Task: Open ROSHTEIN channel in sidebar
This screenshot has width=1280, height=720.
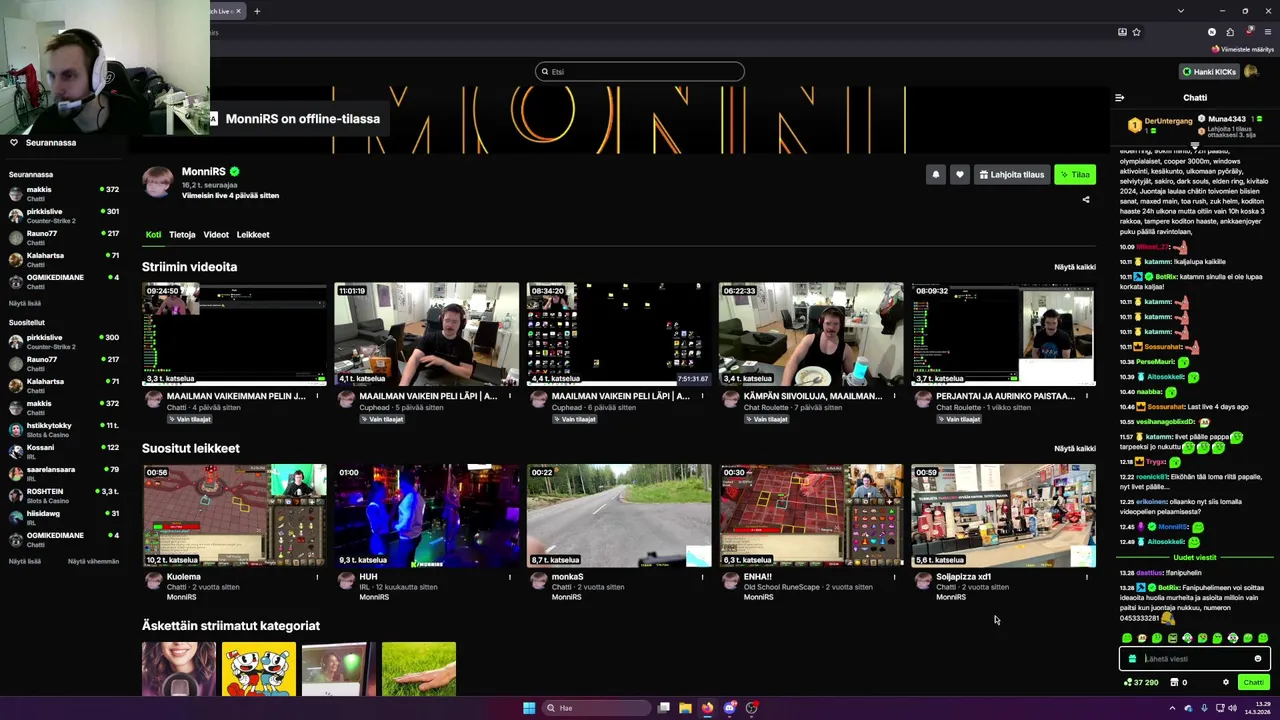Action: point(63,496)
